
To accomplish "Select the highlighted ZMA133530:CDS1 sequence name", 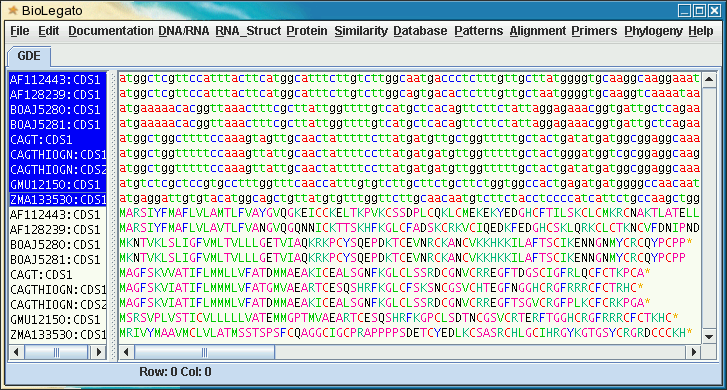I will pyautogui.click(x=58, y=199).
